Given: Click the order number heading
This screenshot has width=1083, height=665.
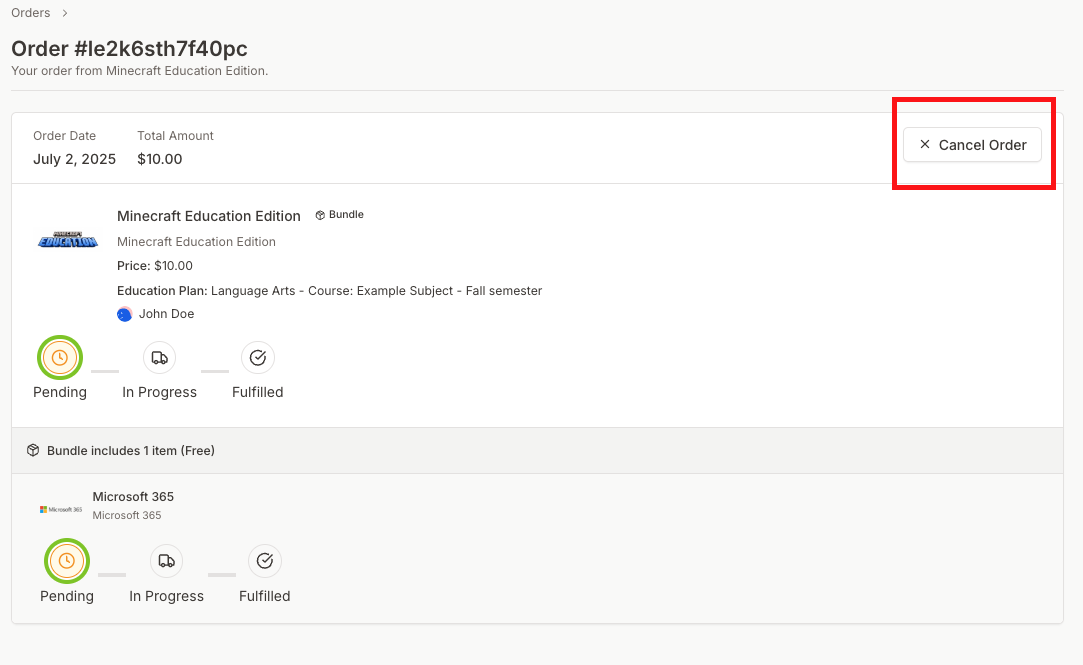Looking at the screenshot, I should click(129, 48).
